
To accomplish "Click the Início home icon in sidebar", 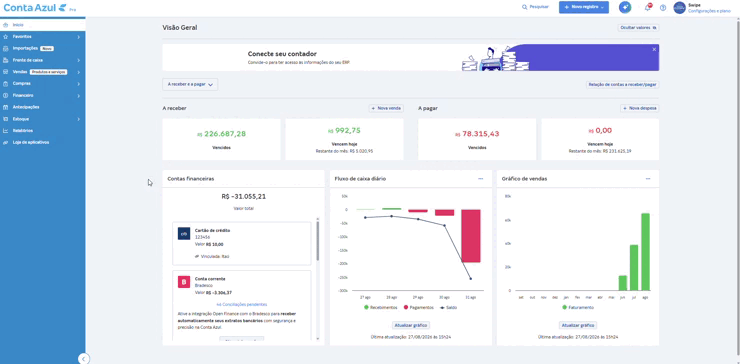I will [x=5, y=25].
